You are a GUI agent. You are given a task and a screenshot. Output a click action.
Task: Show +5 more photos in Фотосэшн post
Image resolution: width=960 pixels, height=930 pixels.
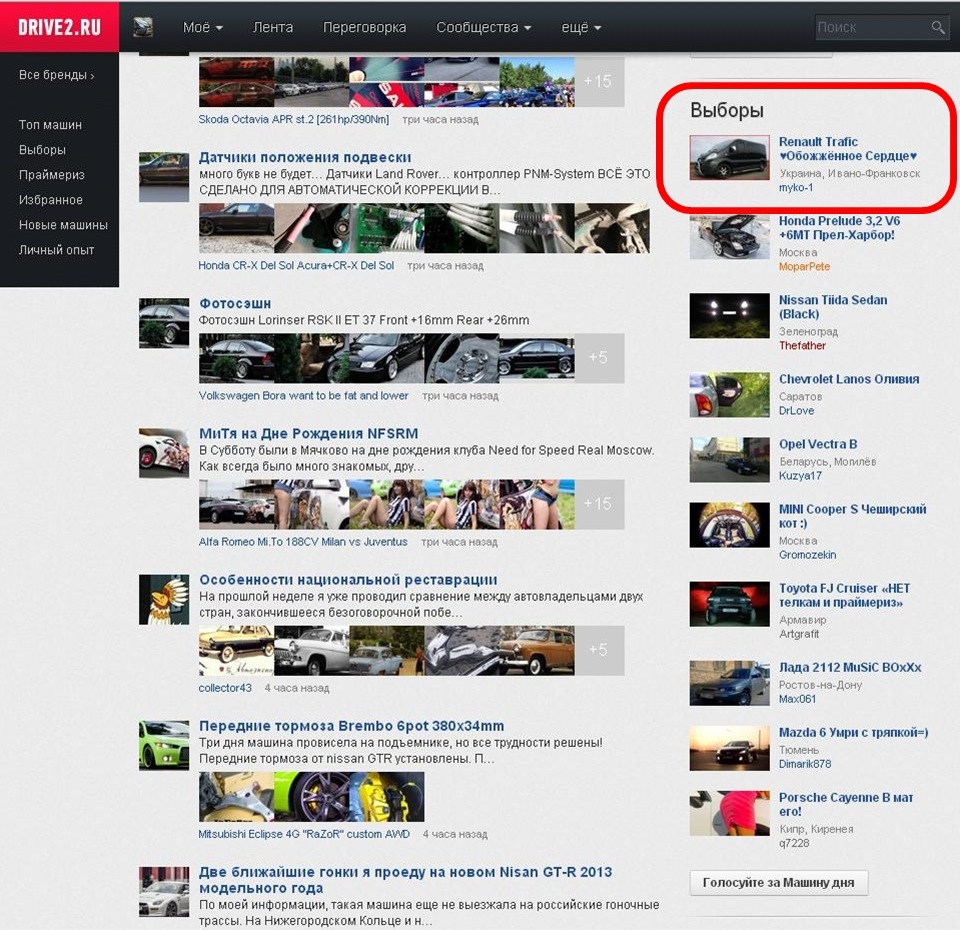599,358
